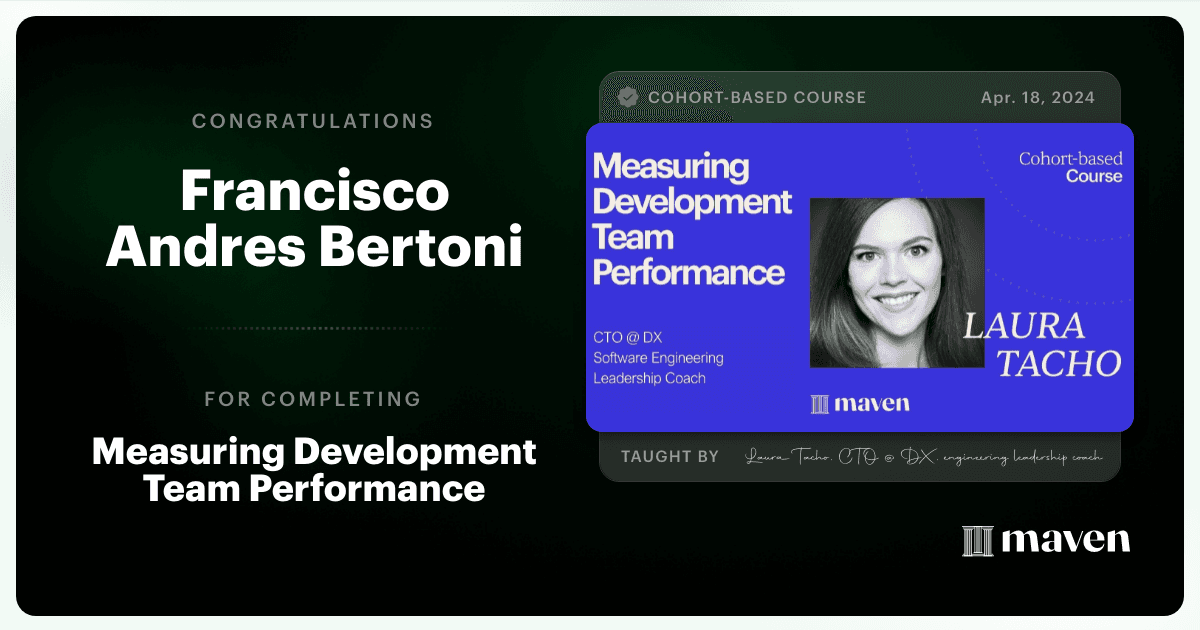Click the handwritten Laura Tacho signature line

924,457
